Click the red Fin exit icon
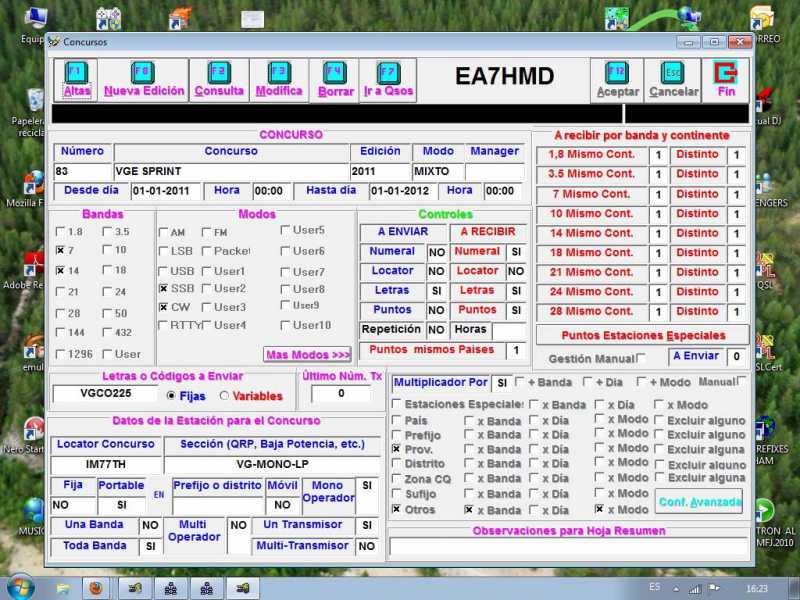This screenshot has height=600, width=800. (x=725, y=73)
